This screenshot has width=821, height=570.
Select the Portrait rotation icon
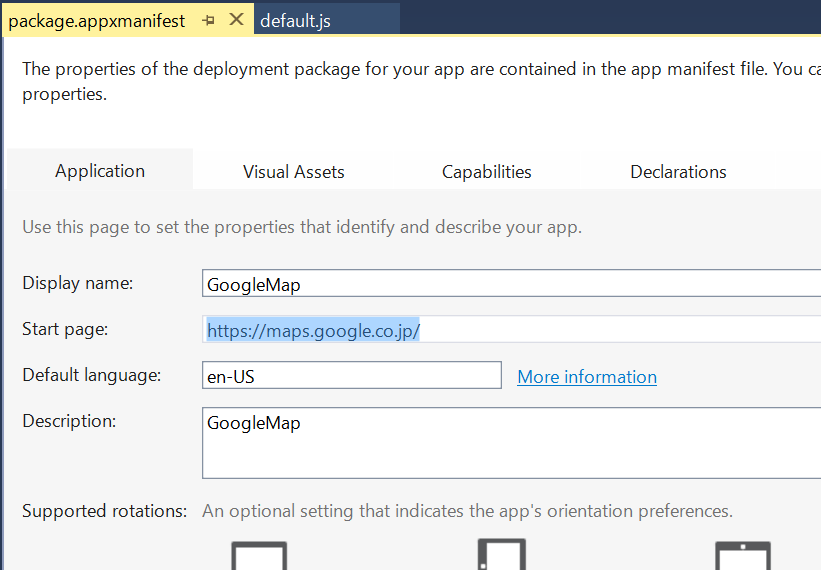[501, 555]
